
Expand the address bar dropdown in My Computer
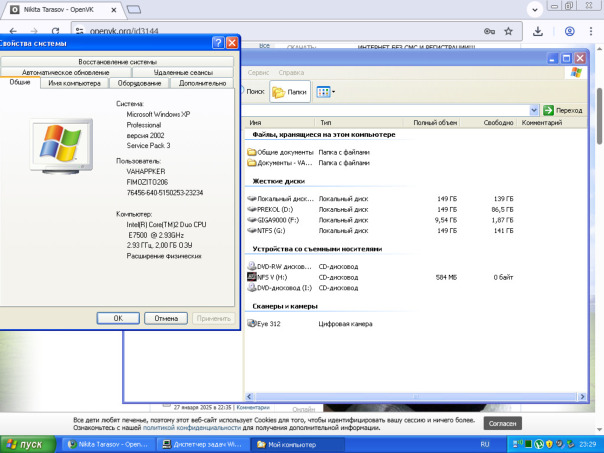pos(534,110)
